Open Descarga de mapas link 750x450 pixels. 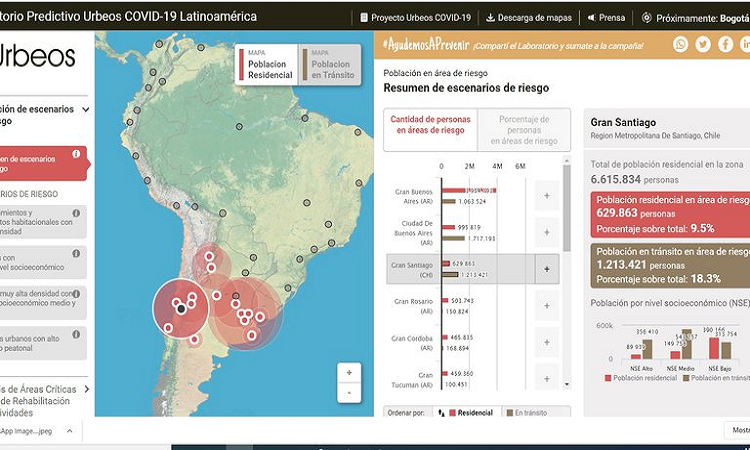pos(529,18)
